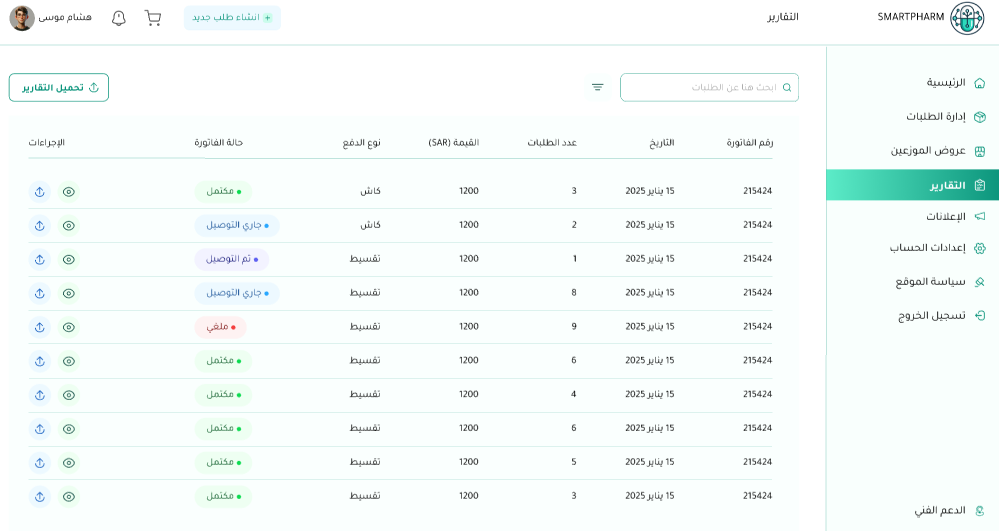Click upload icon in first invoice row
This screenshot has height=531, width=999.
click(x=39, y=192)
